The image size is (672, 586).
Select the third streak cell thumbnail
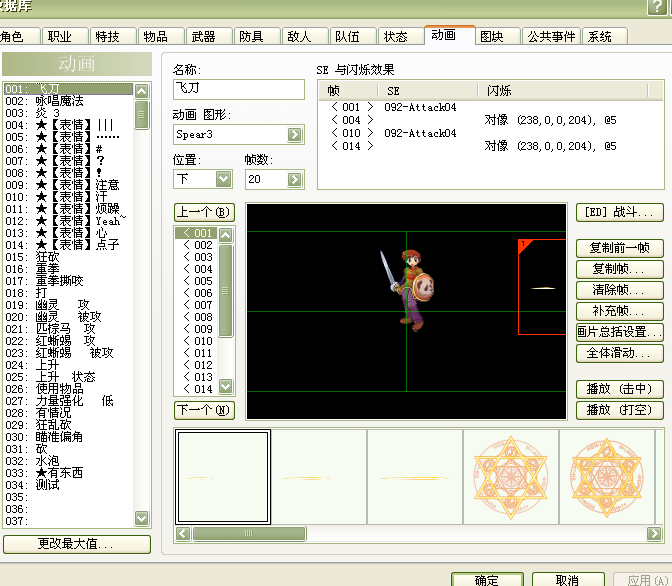click(415, 477)
